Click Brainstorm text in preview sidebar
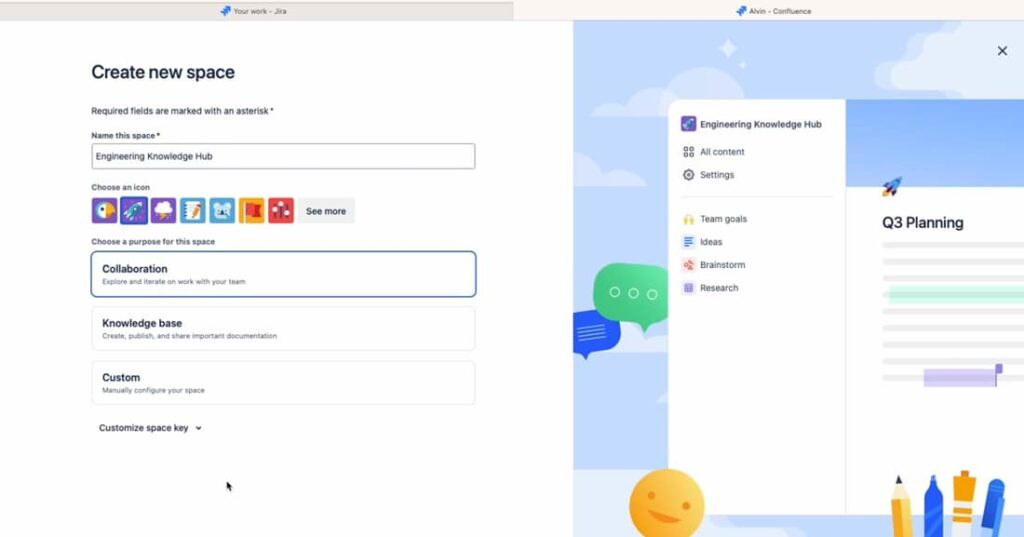 [722, 265]
